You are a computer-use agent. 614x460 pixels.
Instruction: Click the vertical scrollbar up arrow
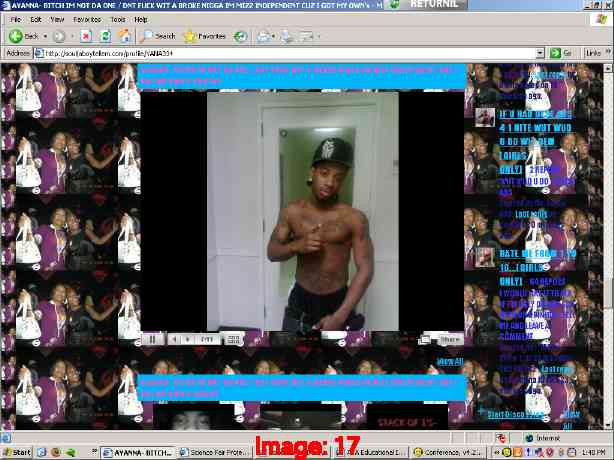608,68
